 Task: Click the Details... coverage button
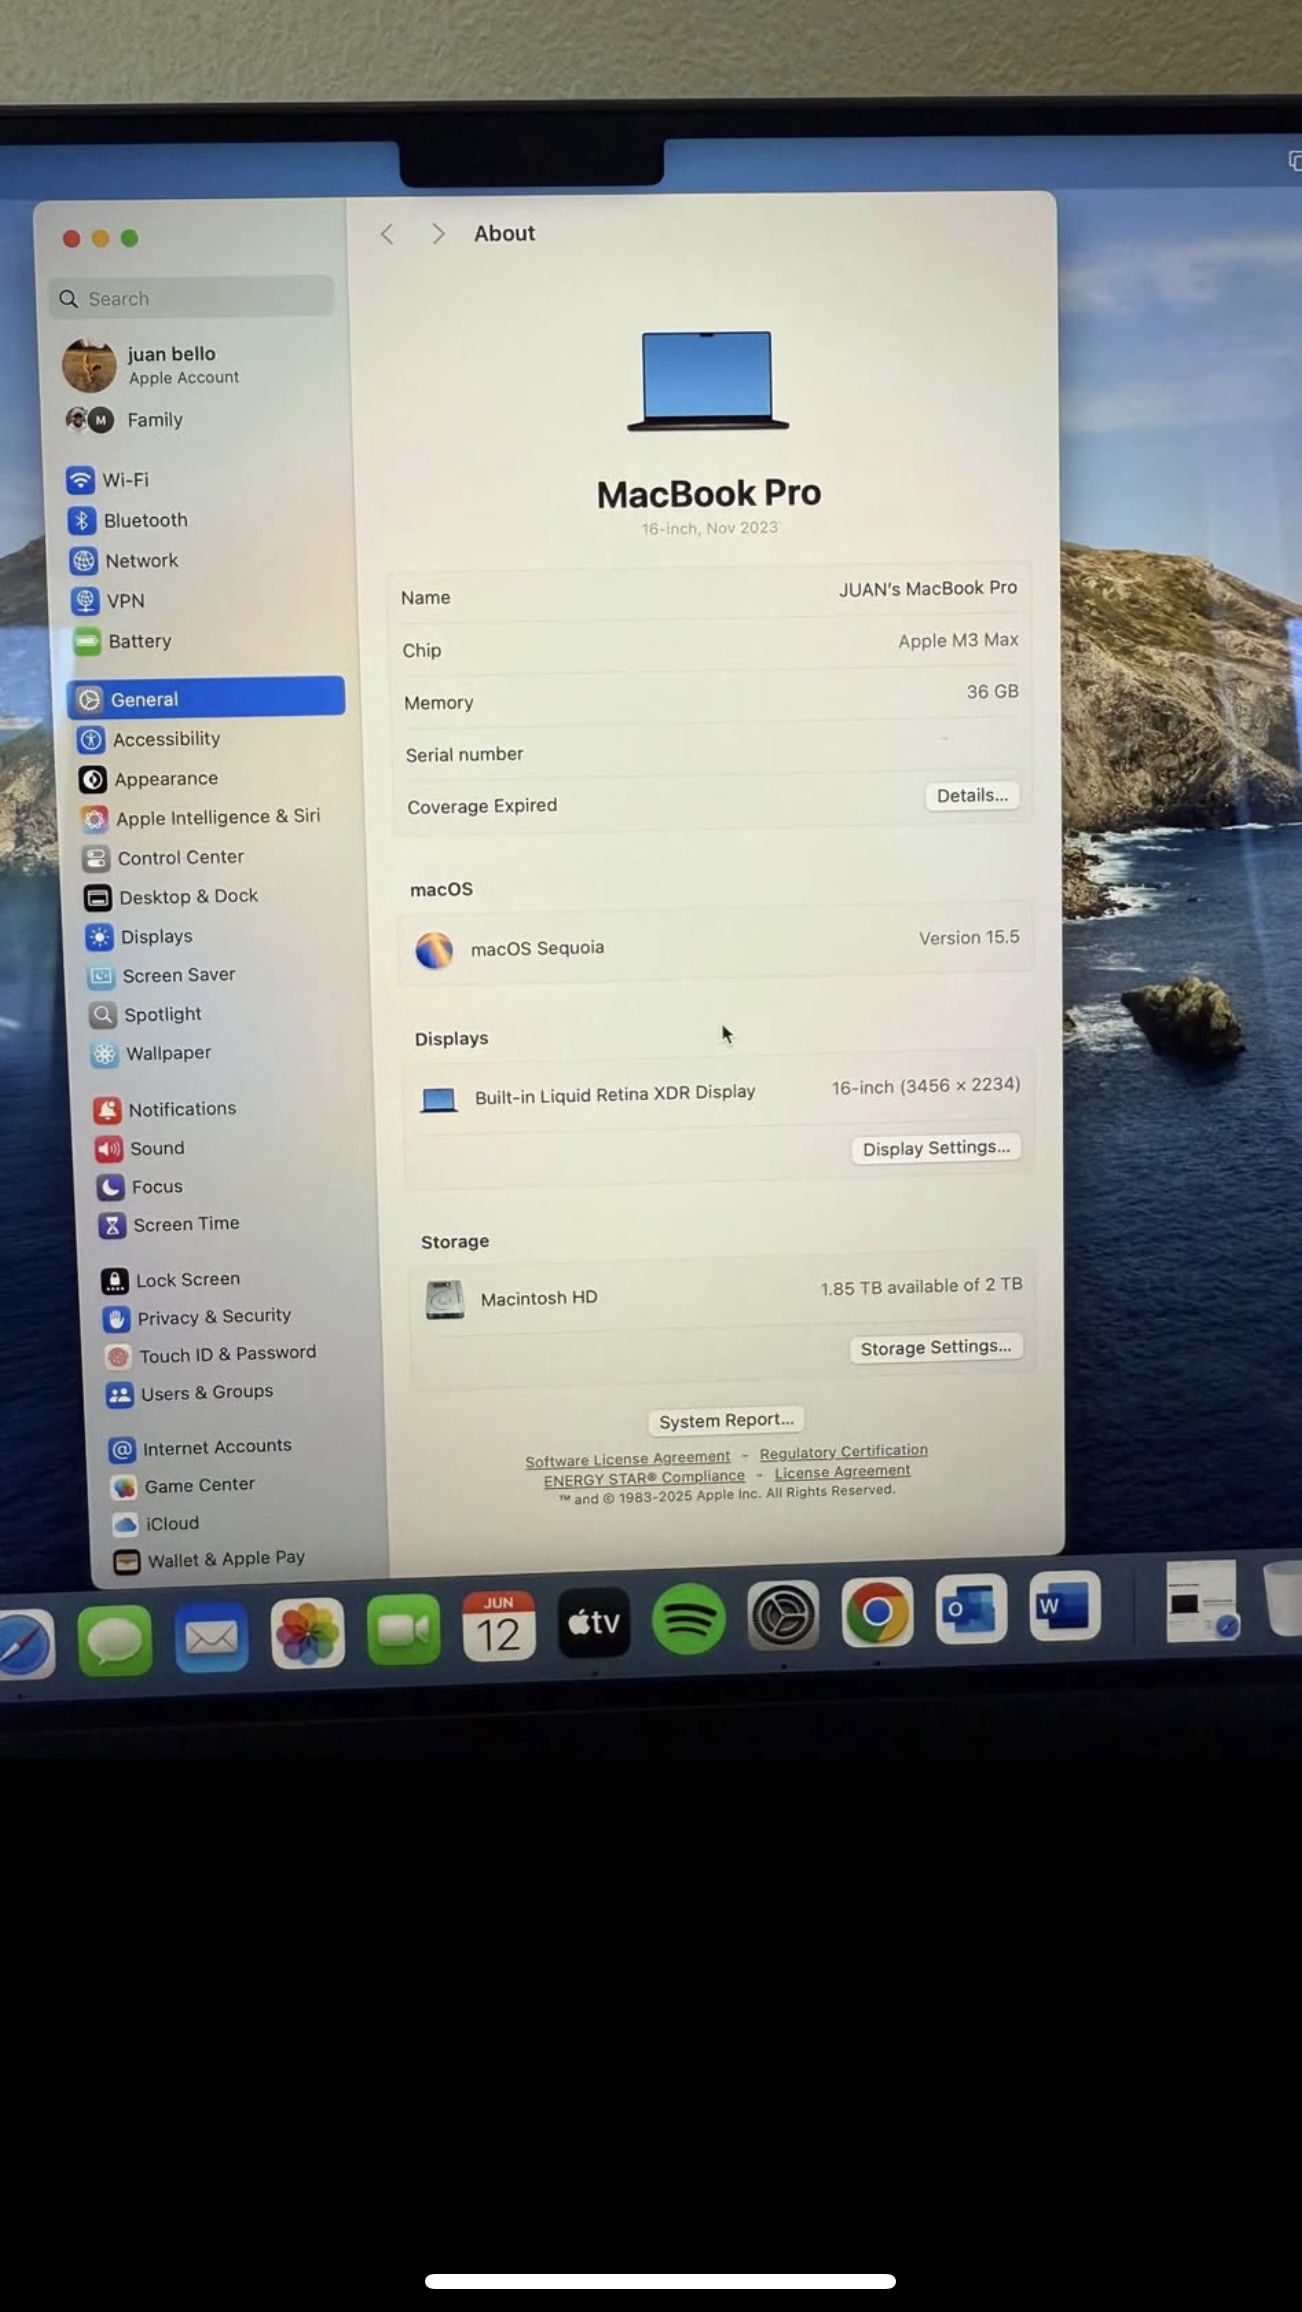(972, 796)
